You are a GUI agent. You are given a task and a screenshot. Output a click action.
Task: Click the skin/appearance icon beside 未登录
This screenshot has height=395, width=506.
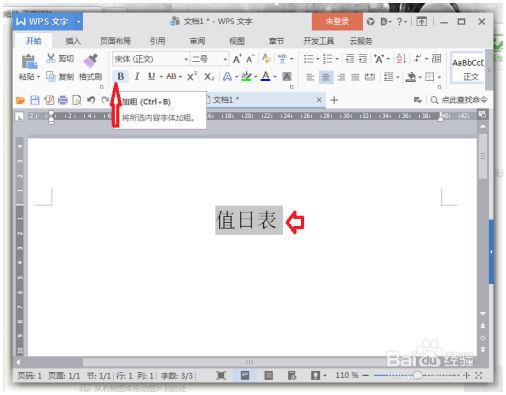pyautogui.click(x=371, y=22)
